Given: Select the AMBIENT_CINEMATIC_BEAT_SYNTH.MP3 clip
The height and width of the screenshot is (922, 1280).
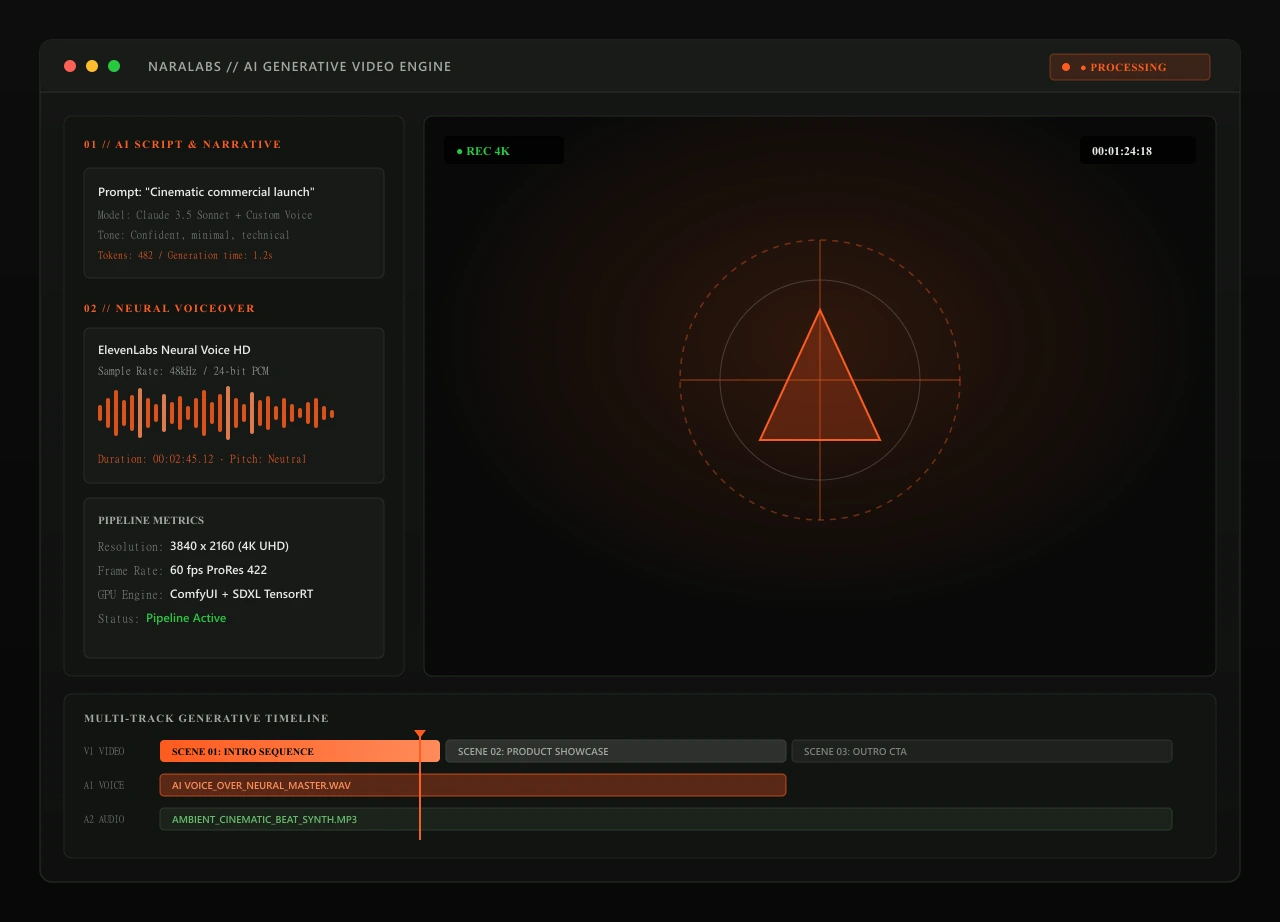Looking at the screenshot, I should (x=666, y=819).
